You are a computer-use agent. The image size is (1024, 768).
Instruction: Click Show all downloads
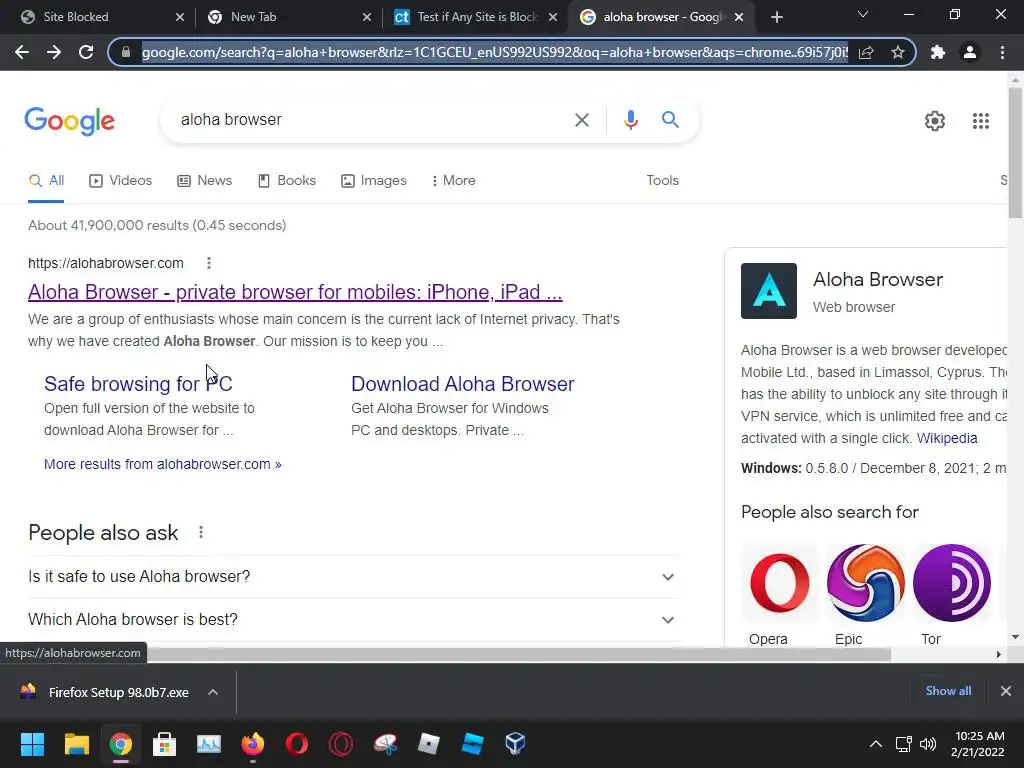948,691
